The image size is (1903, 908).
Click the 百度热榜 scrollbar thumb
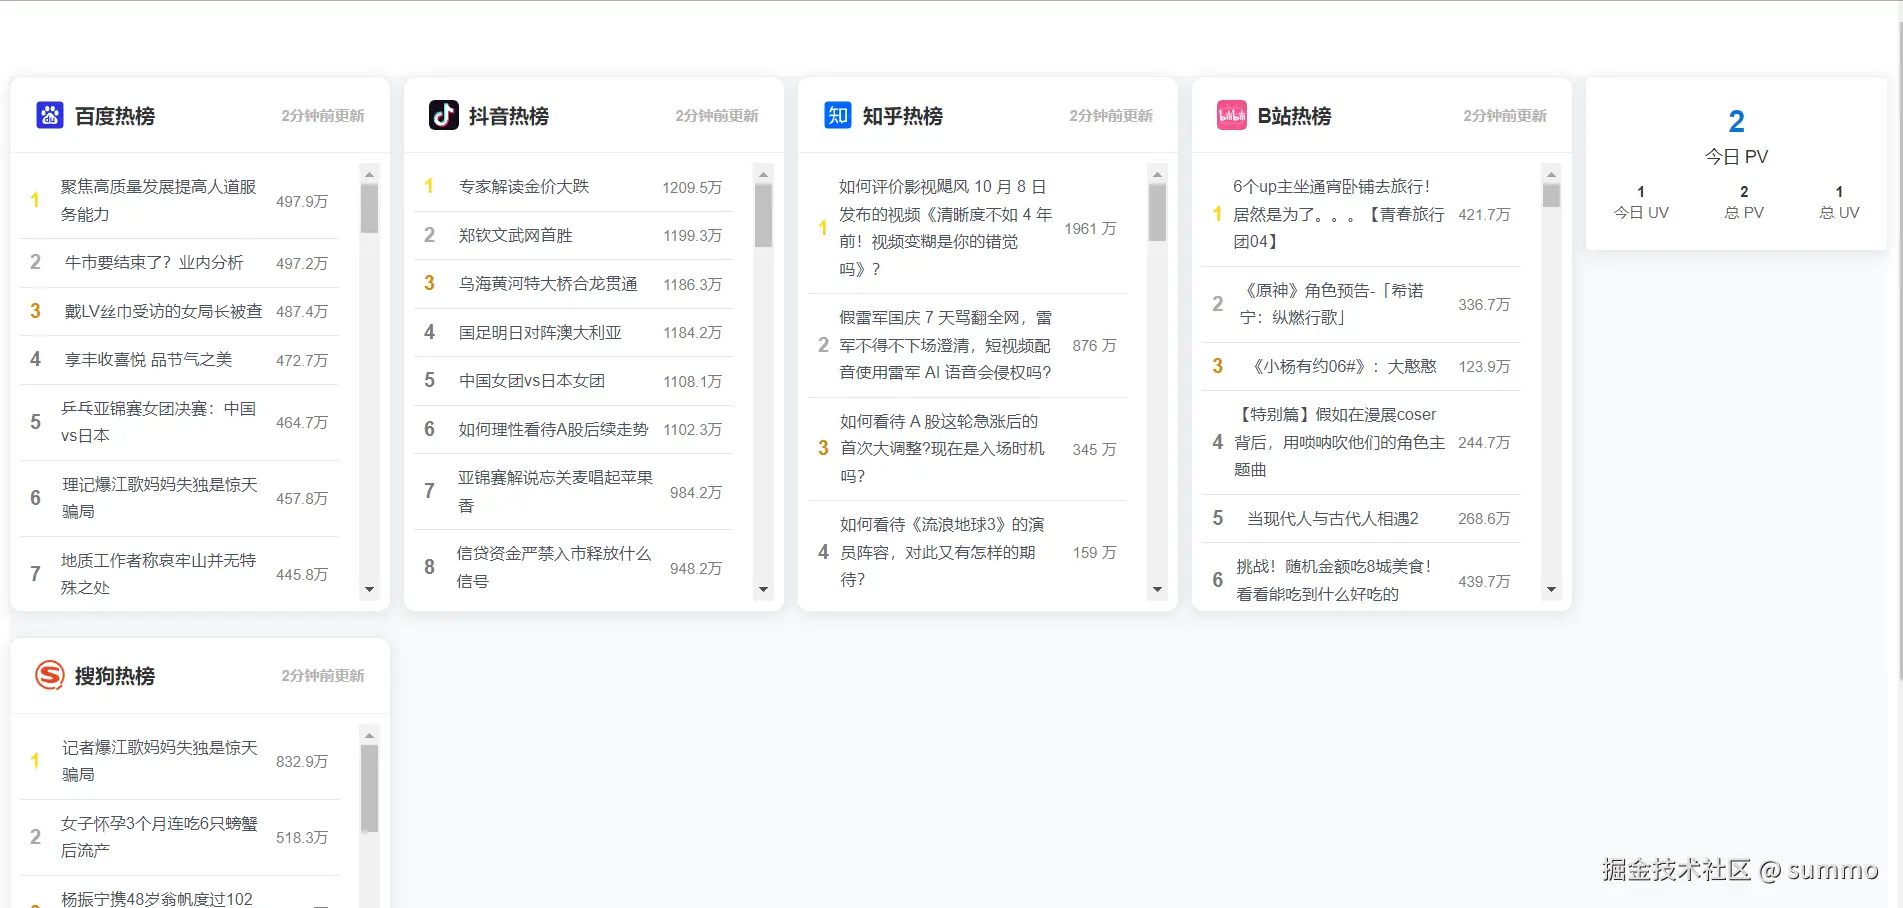tap(369, 208)
